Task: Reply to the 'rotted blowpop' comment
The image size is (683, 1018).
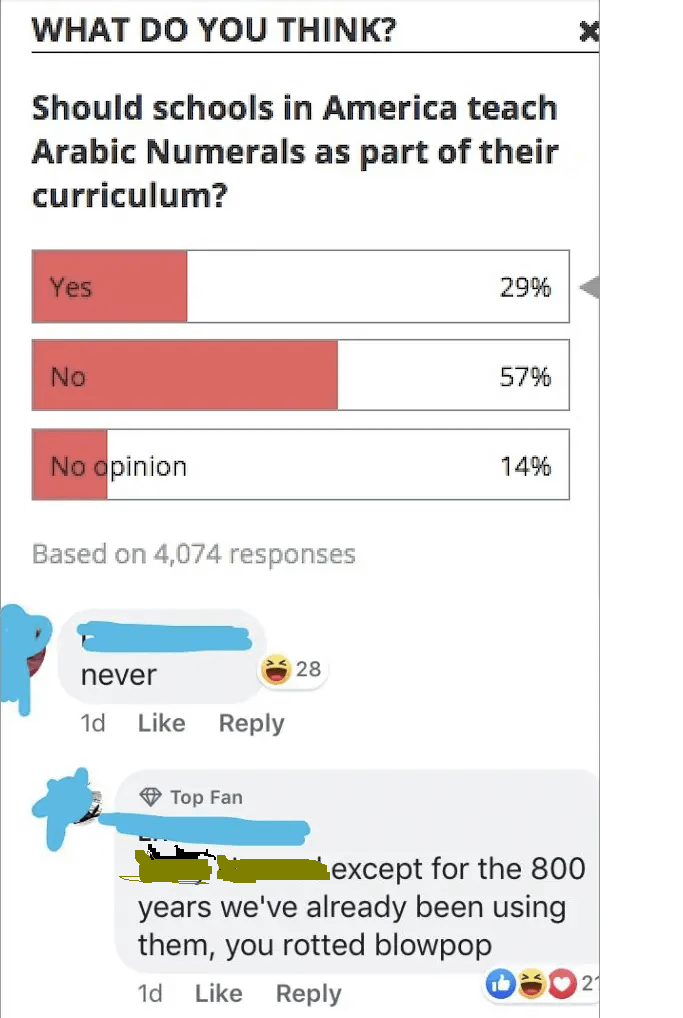Action: (308, 993)
